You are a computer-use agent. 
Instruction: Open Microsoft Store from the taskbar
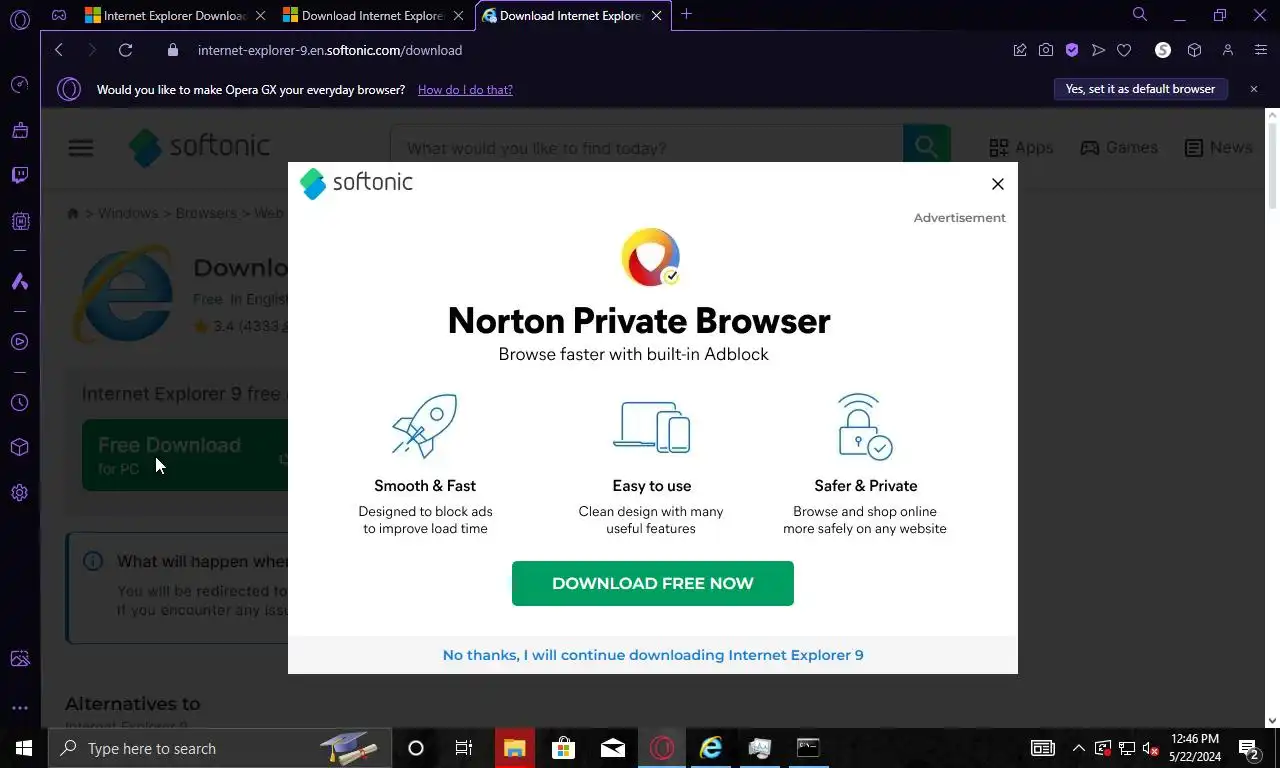click(x=563, y=748)
